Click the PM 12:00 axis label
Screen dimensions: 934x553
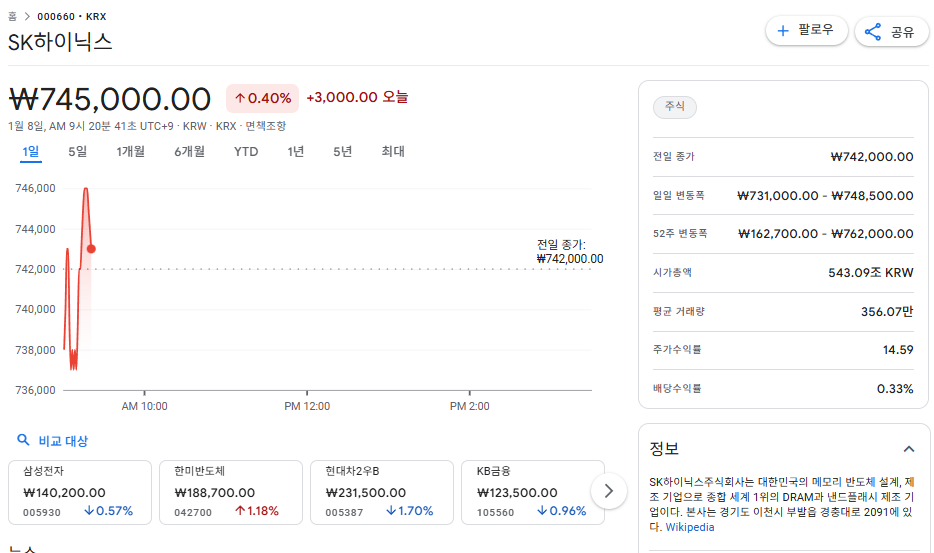(307, 406)
